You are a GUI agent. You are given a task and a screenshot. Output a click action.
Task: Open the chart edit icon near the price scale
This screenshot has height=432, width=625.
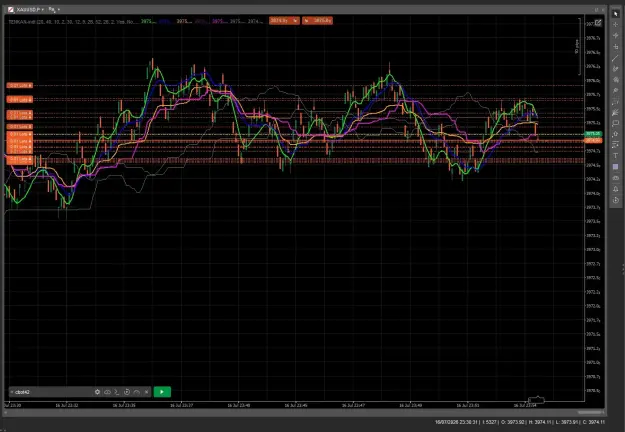(x=598, y=23)
